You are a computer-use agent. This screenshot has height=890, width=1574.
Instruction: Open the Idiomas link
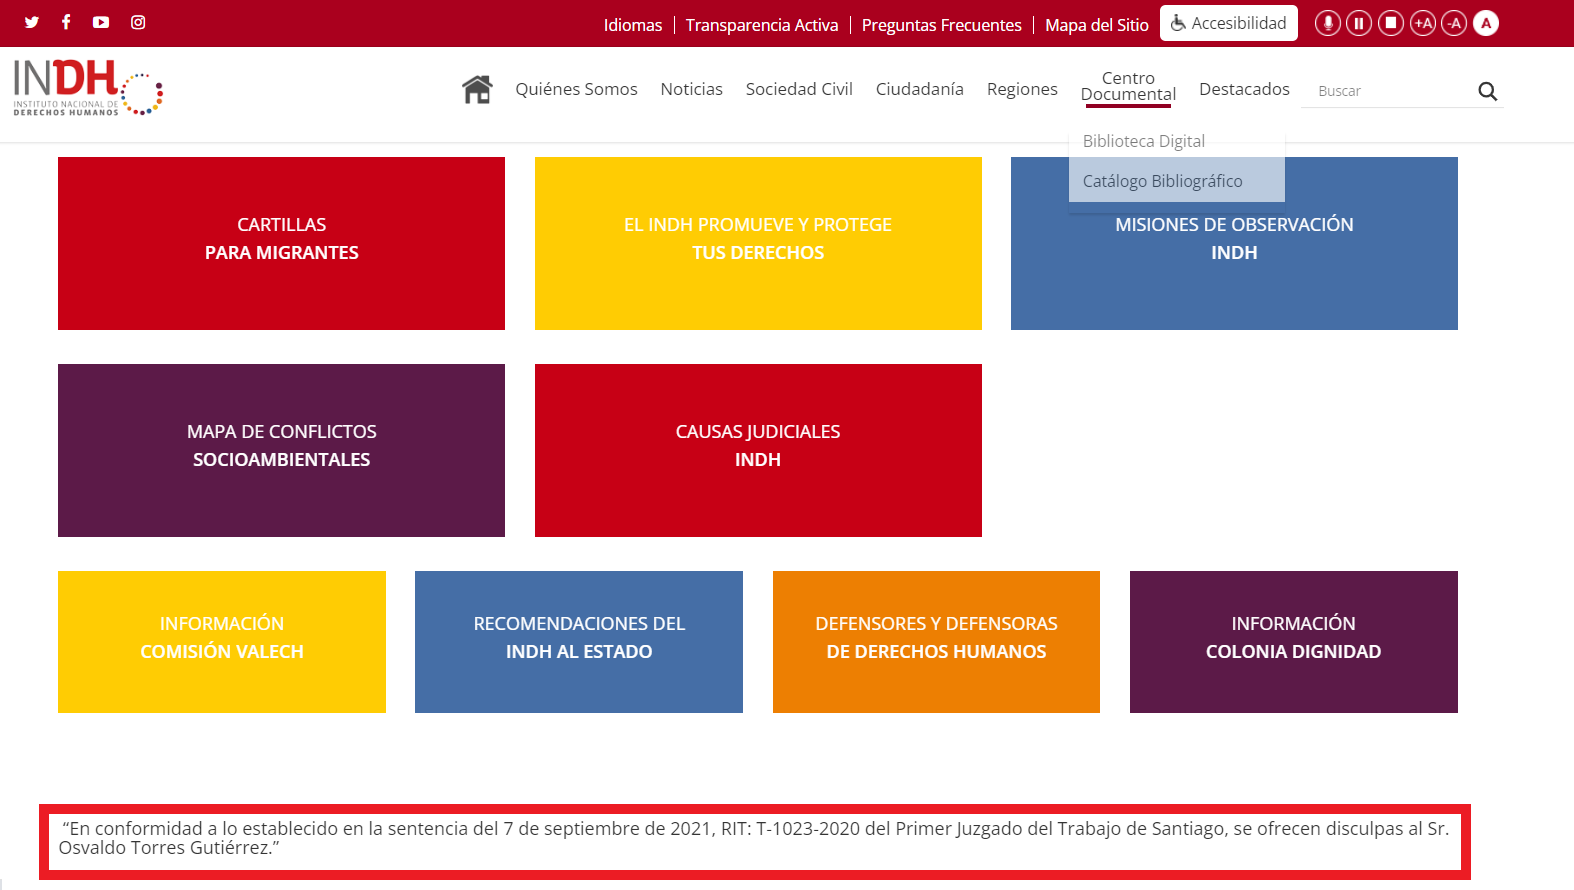tap(633, 25)
